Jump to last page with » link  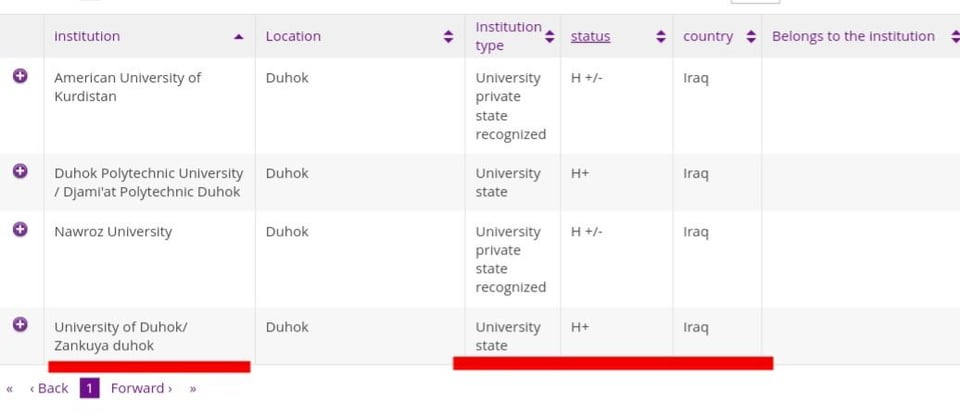(x=193, y=389)
